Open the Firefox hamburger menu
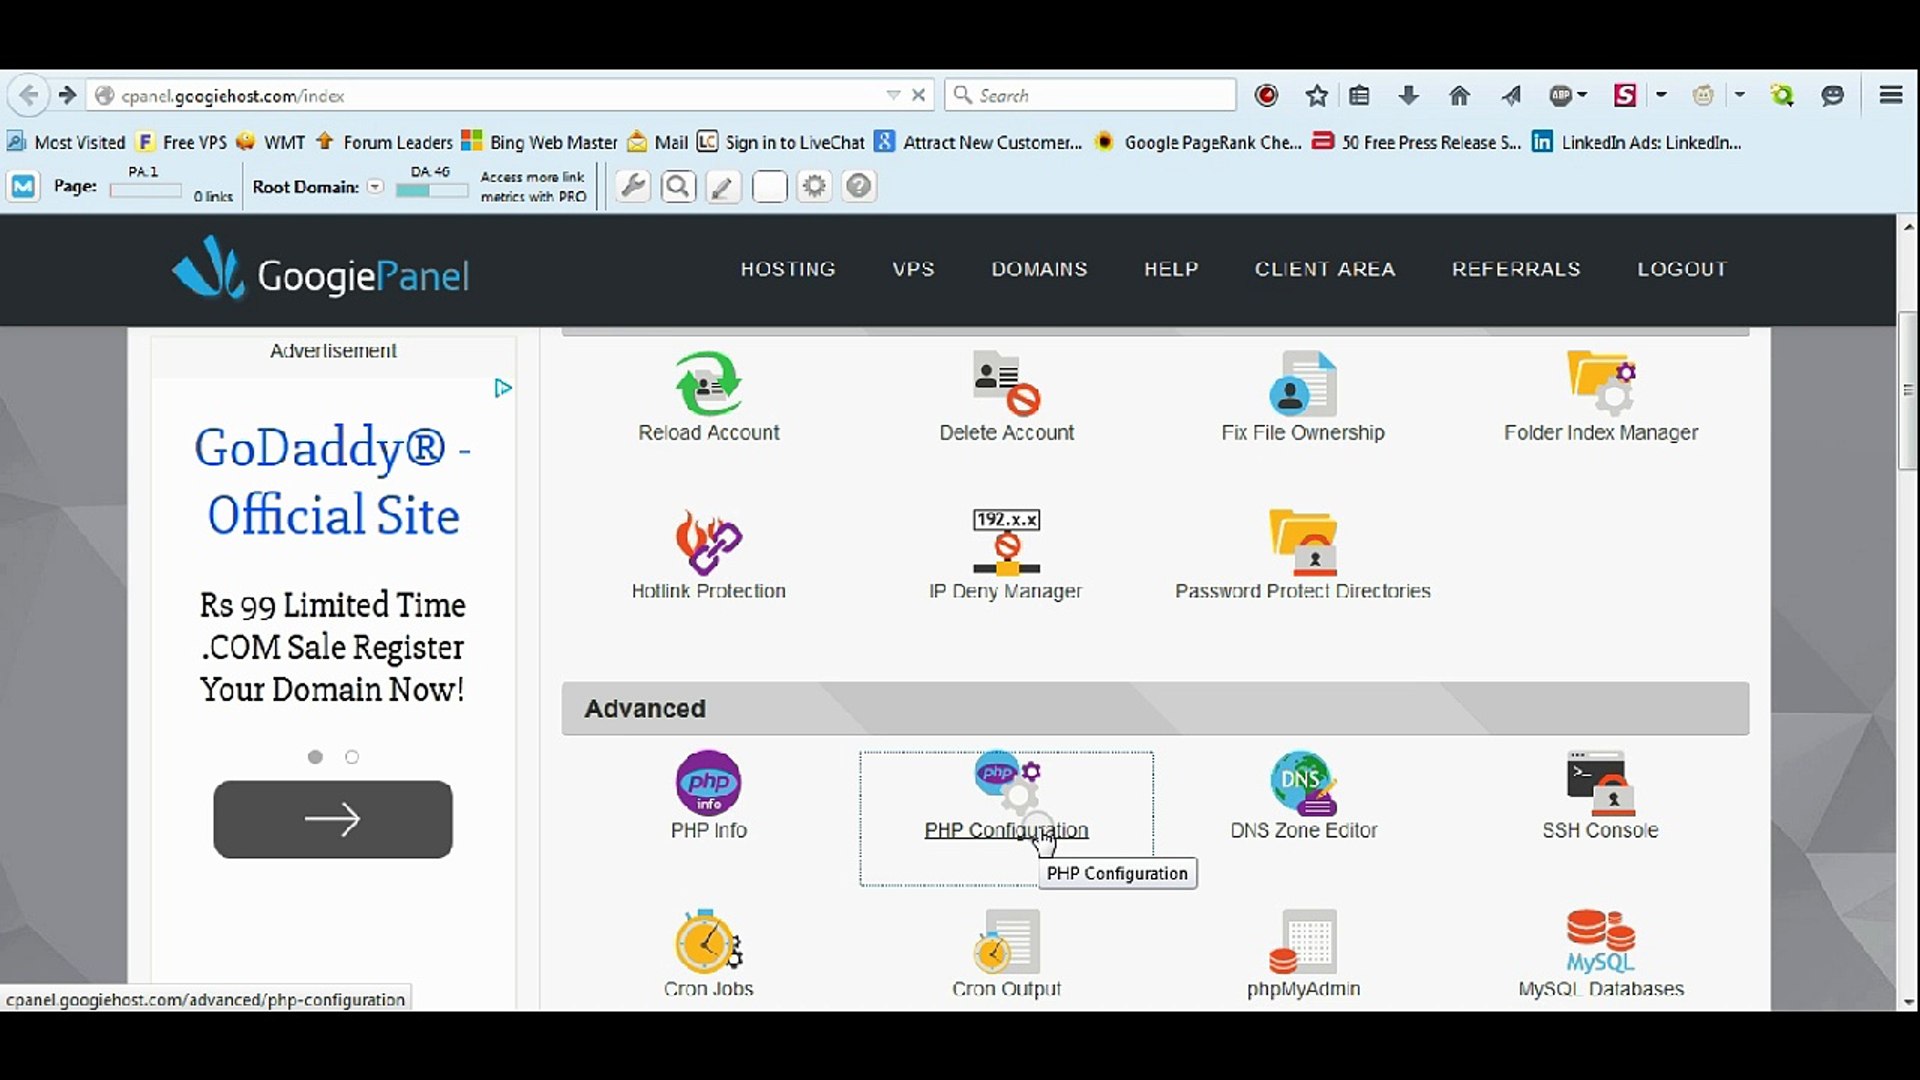 pyautogui.click(x=1890, y=95)
